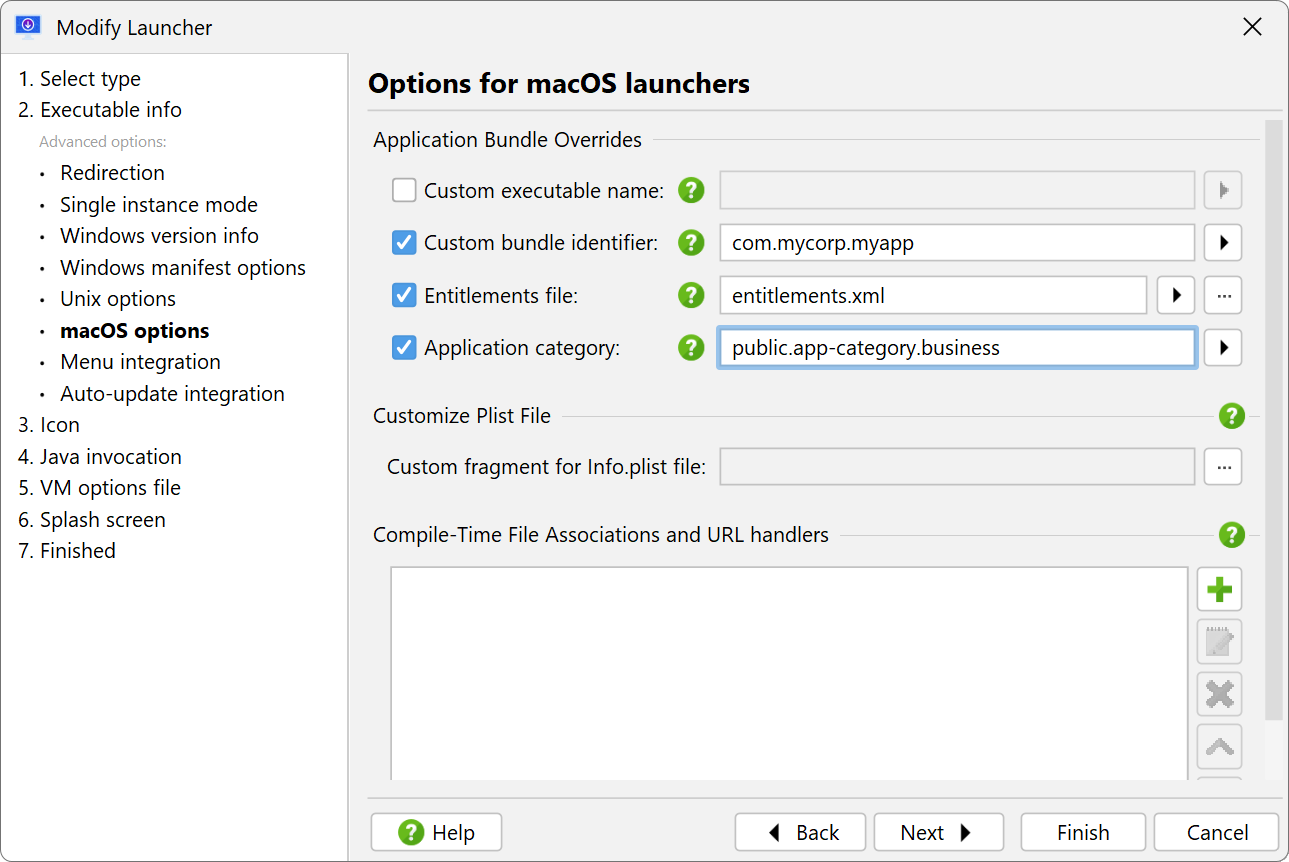Click the custom bundle identifier text field
Image resolution: width=1289 pixels, height=862 pixels.
tap(957, 242)
